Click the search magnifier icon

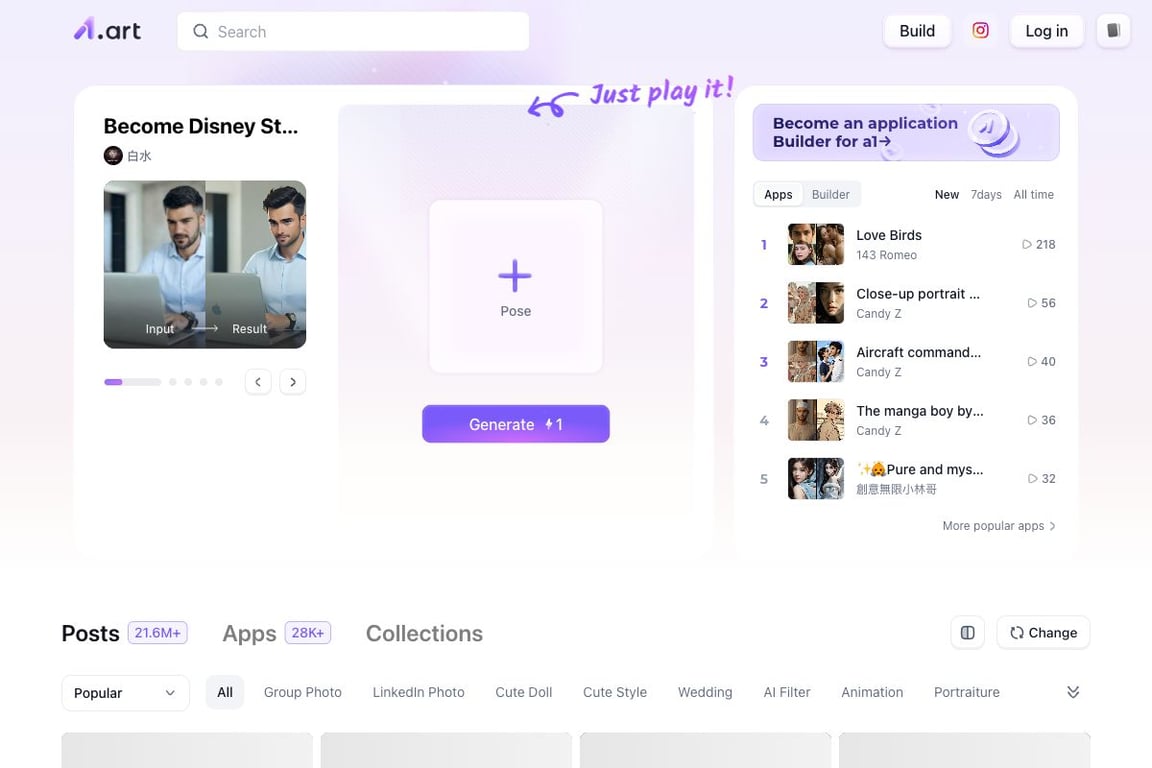point(201,32)
